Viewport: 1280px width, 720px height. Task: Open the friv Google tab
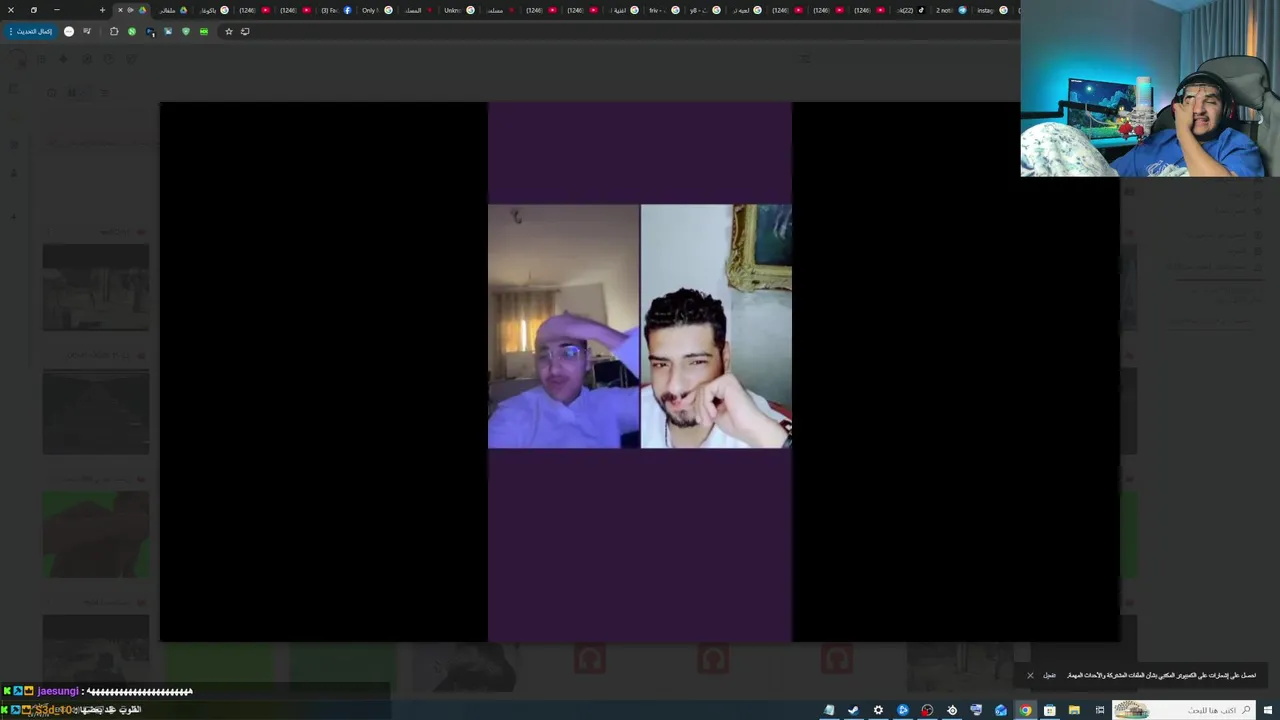click(665, 10)
